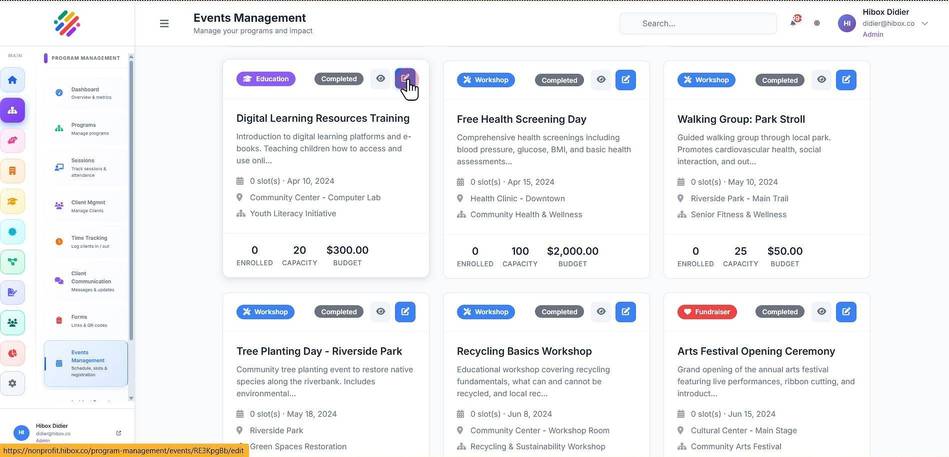Open Free Health Screening Day title
This screenshot has height=457, width=949.
coord(521,119)
